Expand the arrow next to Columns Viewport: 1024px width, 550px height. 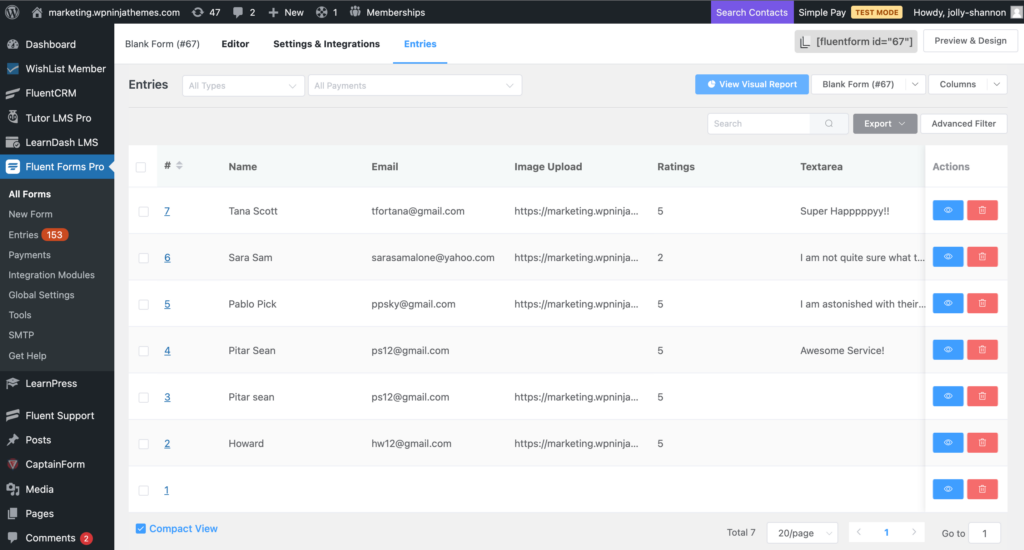pyautogui.click(x=997, y=84)
